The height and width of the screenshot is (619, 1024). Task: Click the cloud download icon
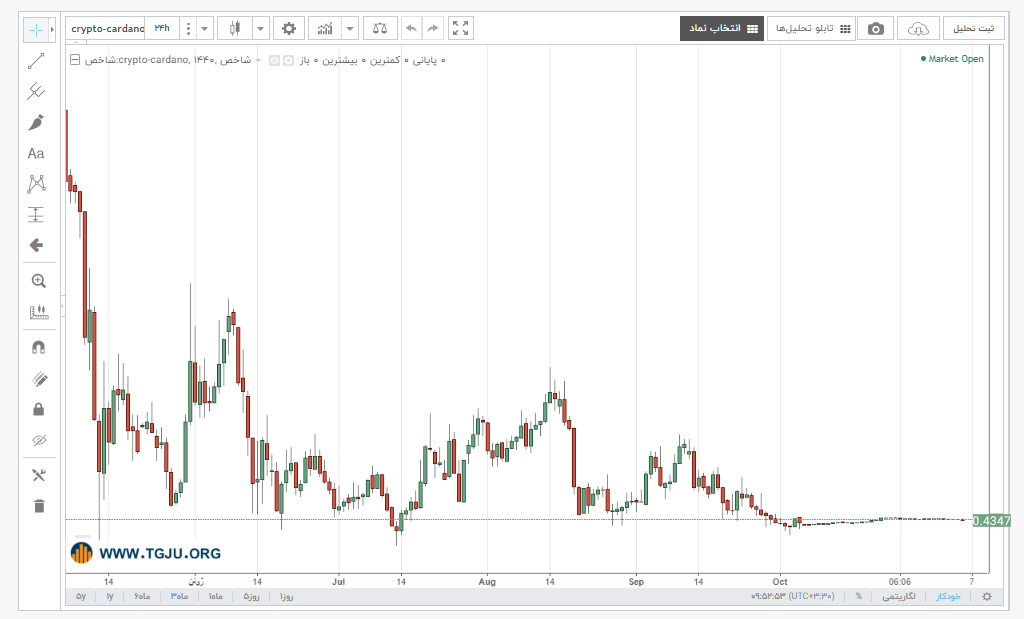[x=918, y=29]
